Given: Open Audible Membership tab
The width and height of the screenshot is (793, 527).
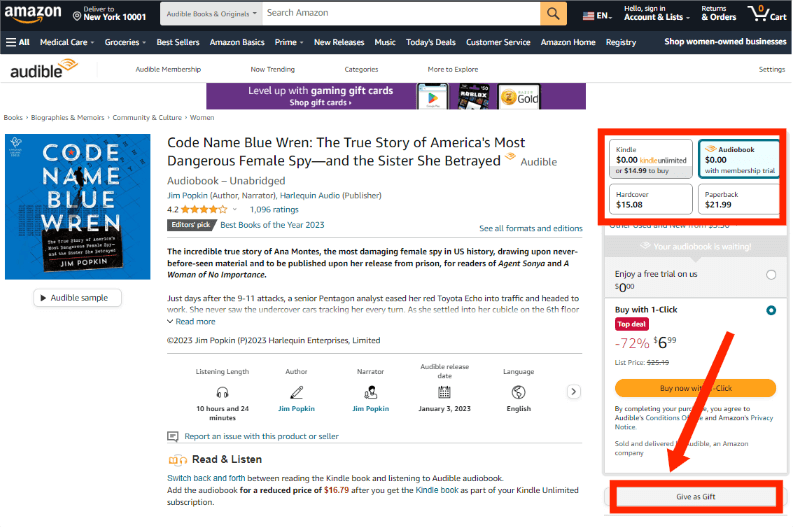Looking at the screenshot, I should (x=168, y=69).
